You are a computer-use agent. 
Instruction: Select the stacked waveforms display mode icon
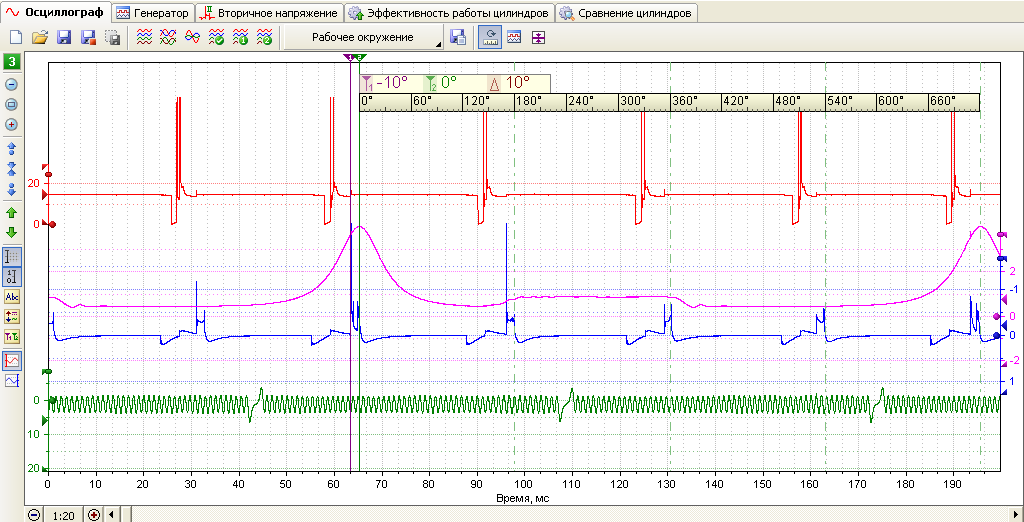(144, 38)
